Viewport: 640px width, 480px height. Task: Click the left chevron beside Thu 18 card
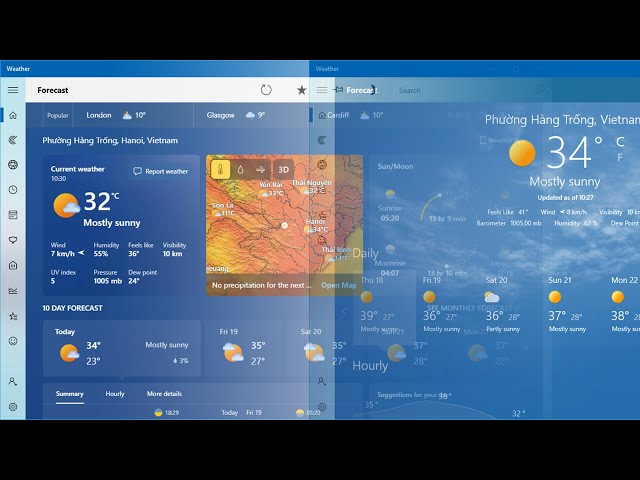click(344, 312)
